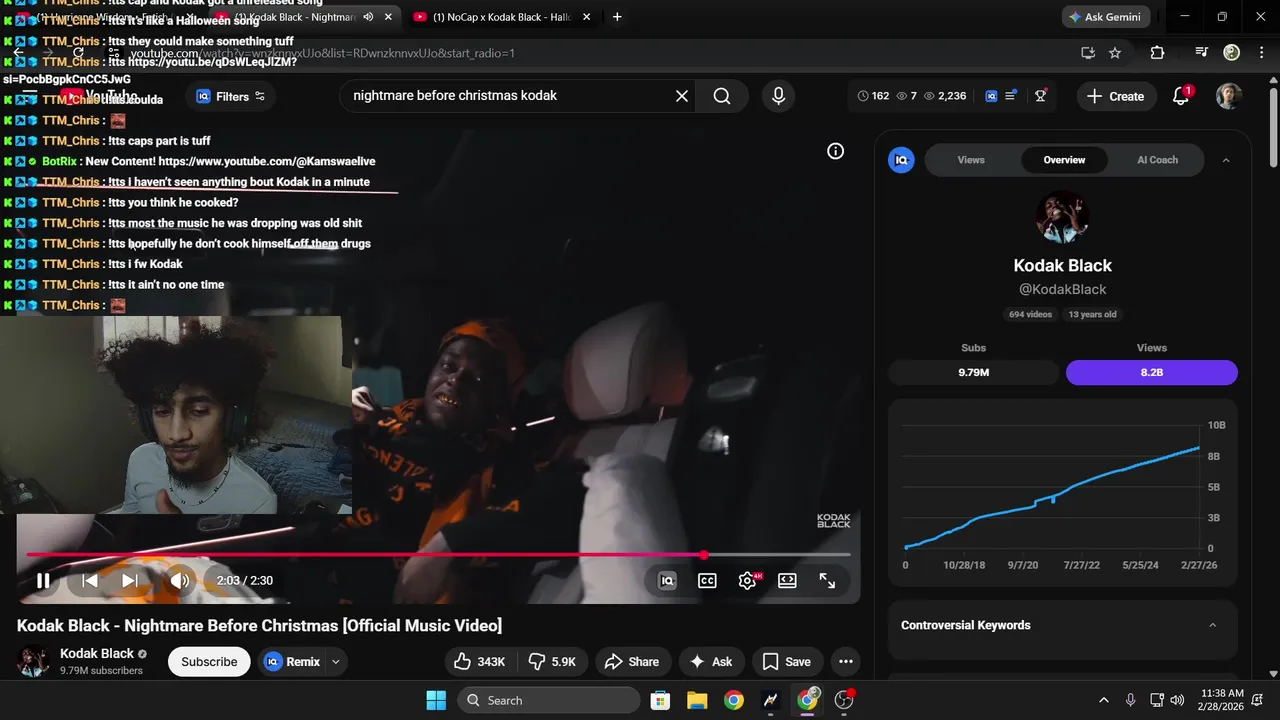Open the Filters button near search
This screenshot has width=1280, height=720.
coord(231,96)
